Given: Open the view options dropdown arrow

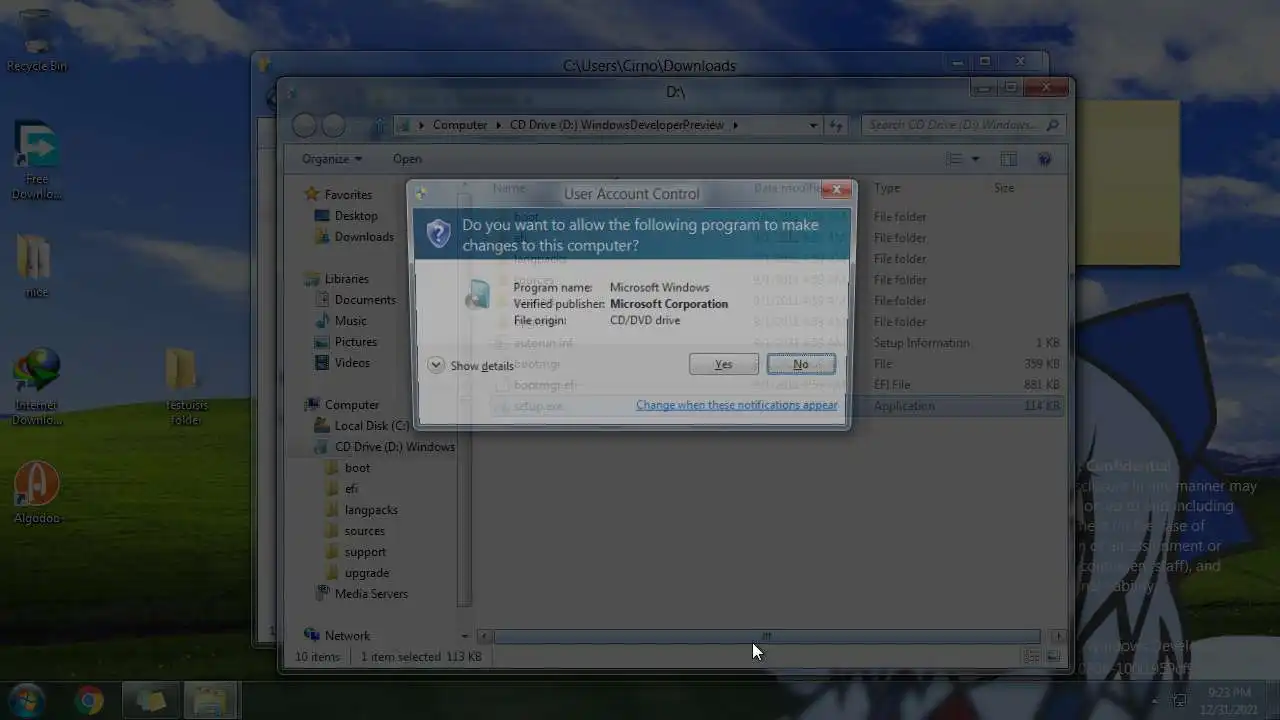Looking at the screenshot, I should click(975, 159).
